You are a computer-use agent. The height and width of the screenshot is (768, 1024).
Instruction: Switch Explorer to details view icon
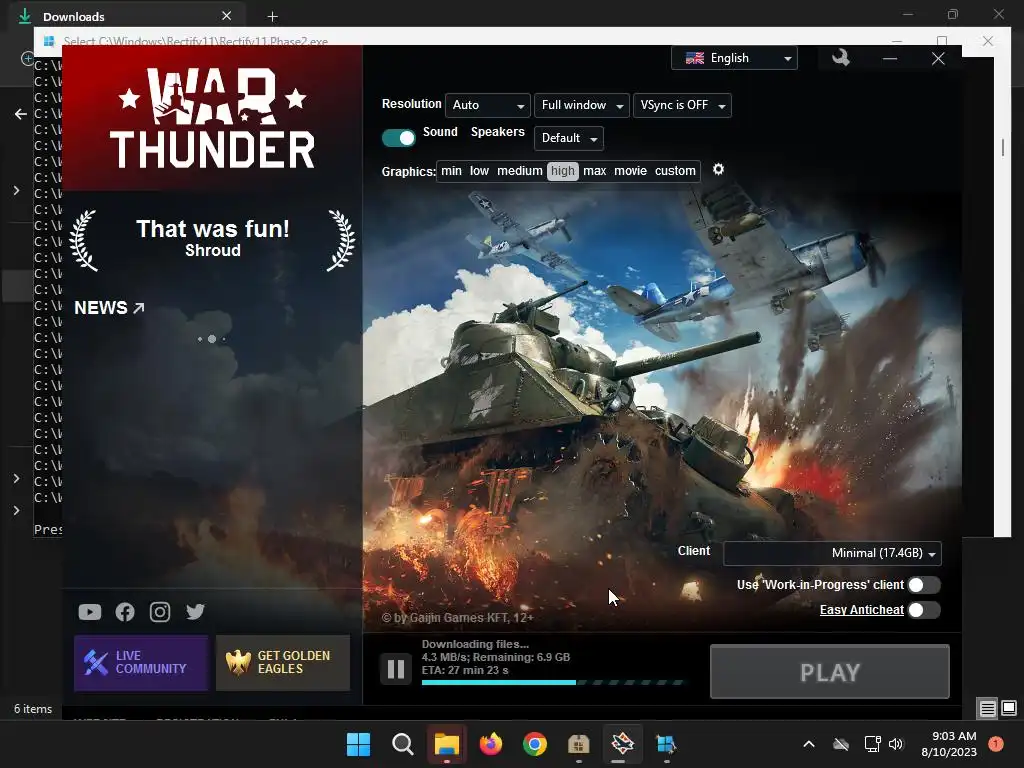click(x=987, y=709)
